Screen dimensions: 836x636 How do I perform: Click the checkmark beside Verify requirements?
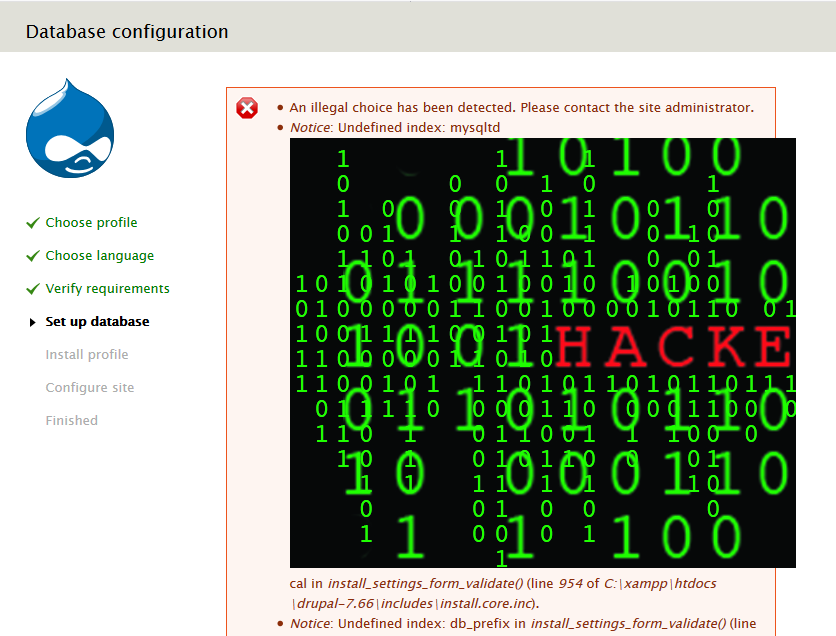point(33,289)
